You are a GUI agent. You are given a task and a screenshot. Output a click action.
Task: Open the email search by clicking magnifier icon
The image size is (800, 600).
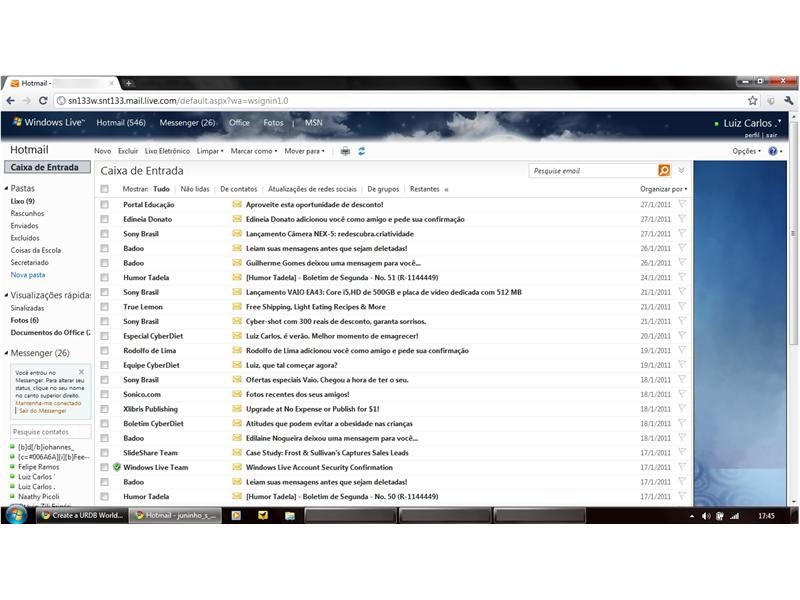pos(664,171)
